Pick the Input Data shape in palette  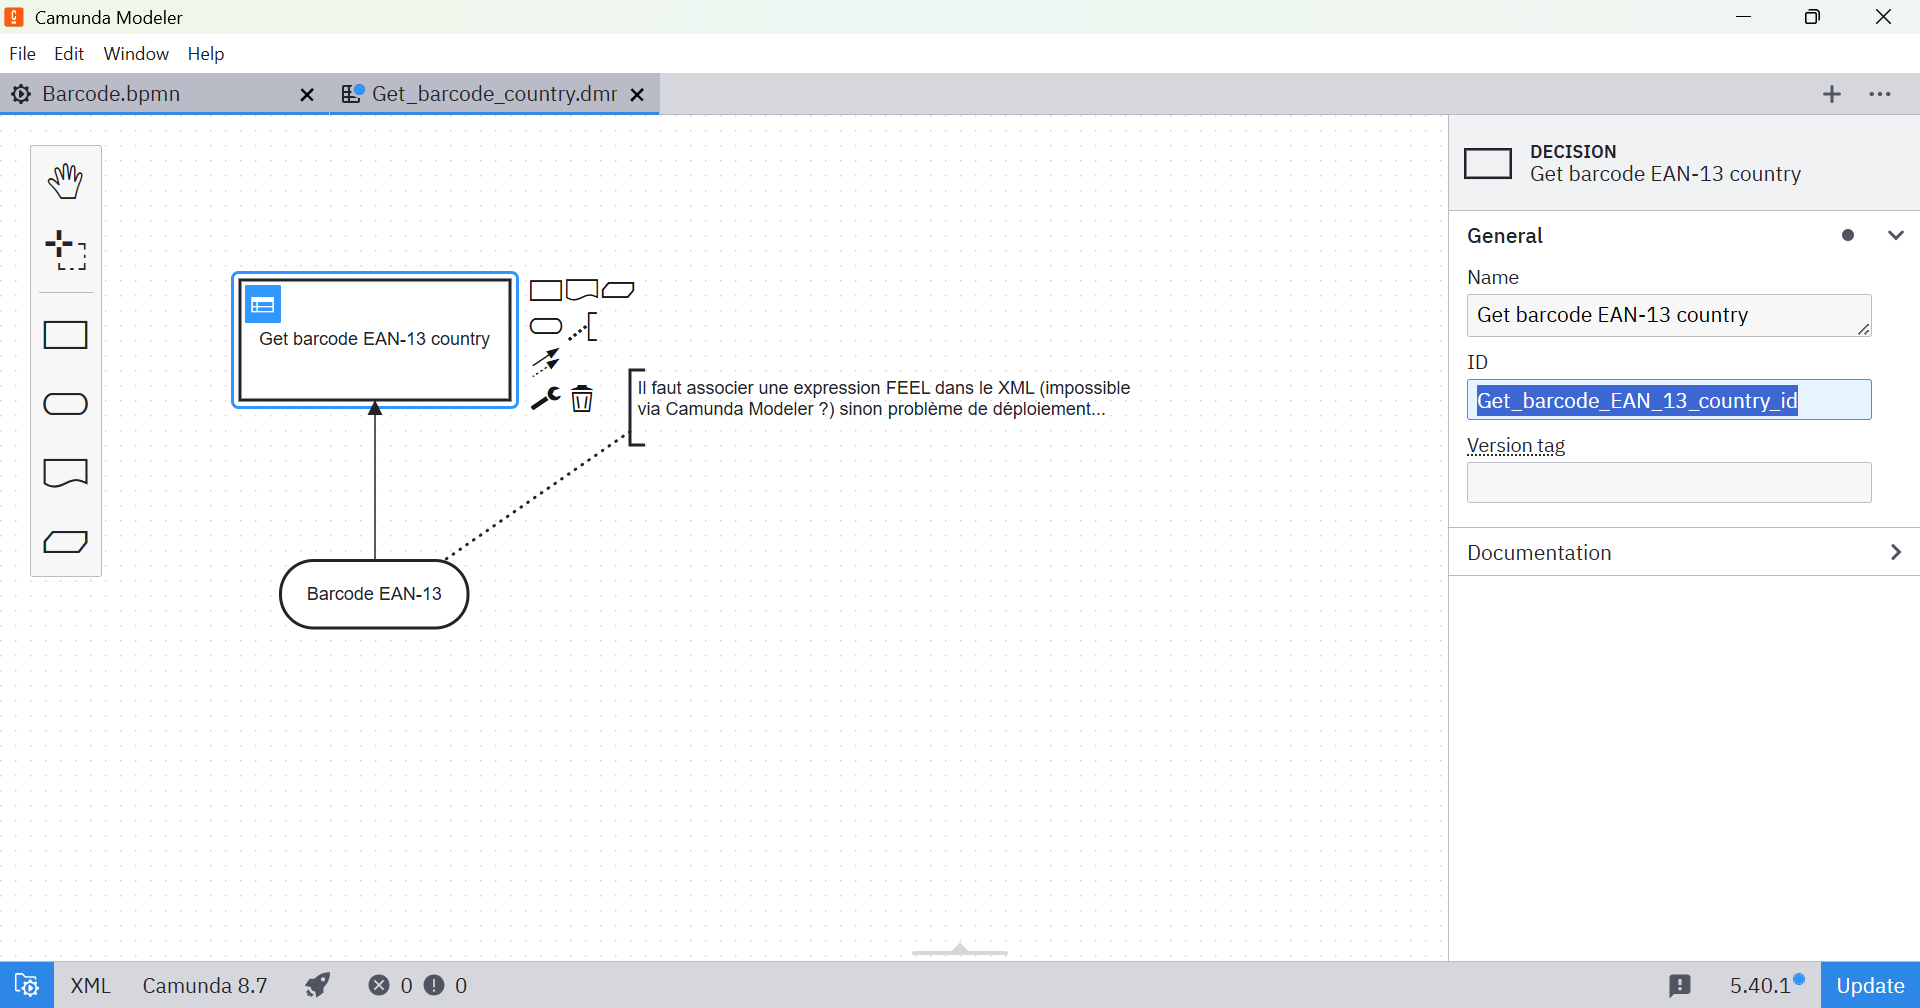coord(65,404)
